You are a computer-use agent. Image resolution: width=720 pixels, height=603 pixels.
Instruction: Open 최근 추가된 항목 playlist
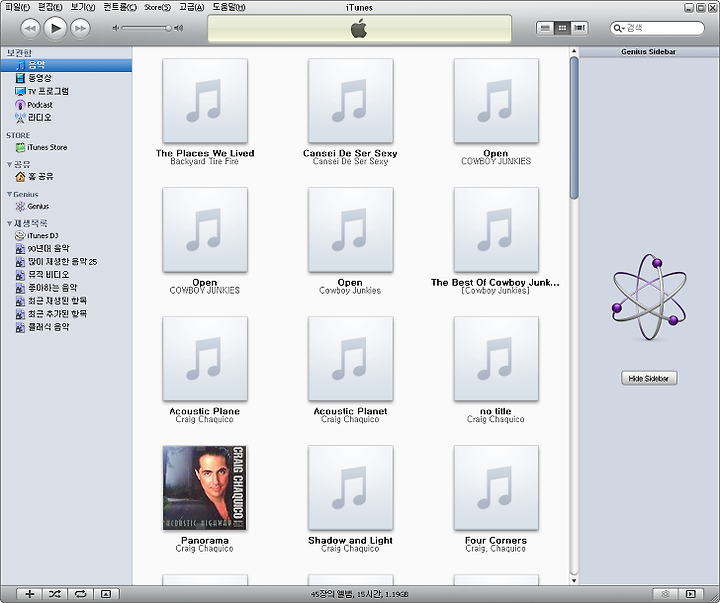[66, 314]
